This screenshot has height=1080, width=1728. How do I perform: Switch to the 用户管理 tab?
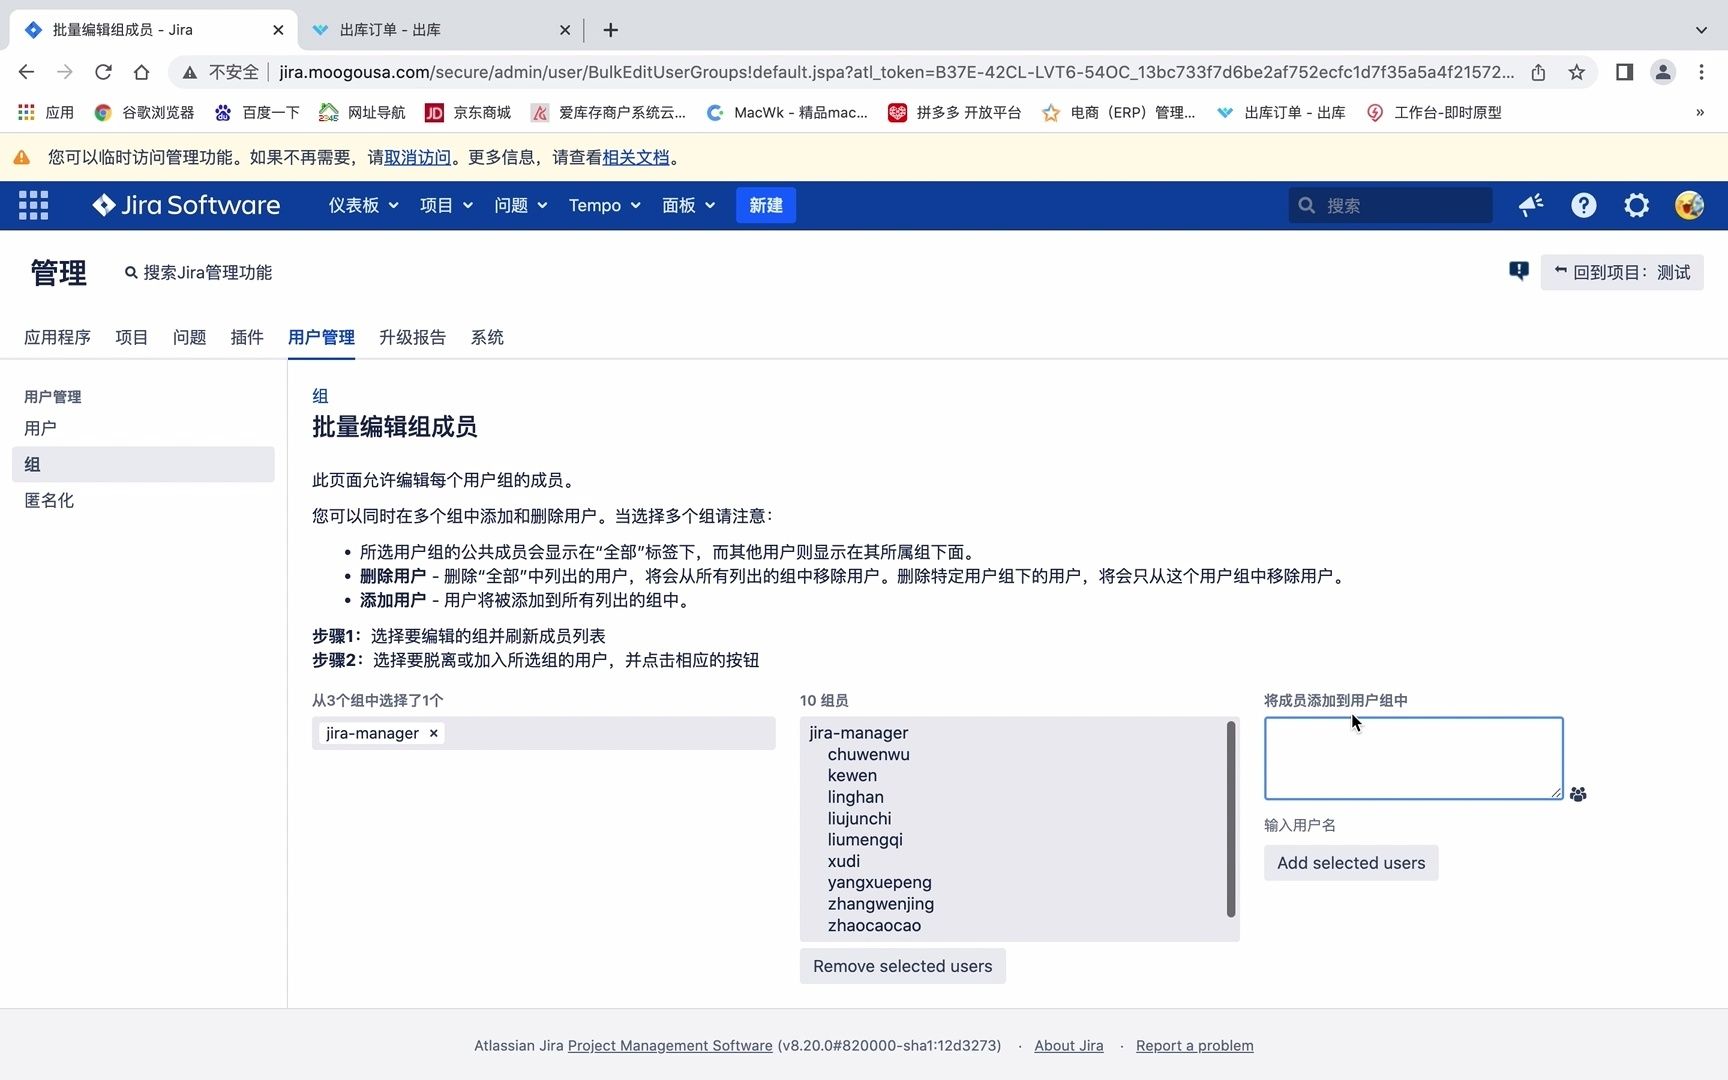click(x=321, y=337)
